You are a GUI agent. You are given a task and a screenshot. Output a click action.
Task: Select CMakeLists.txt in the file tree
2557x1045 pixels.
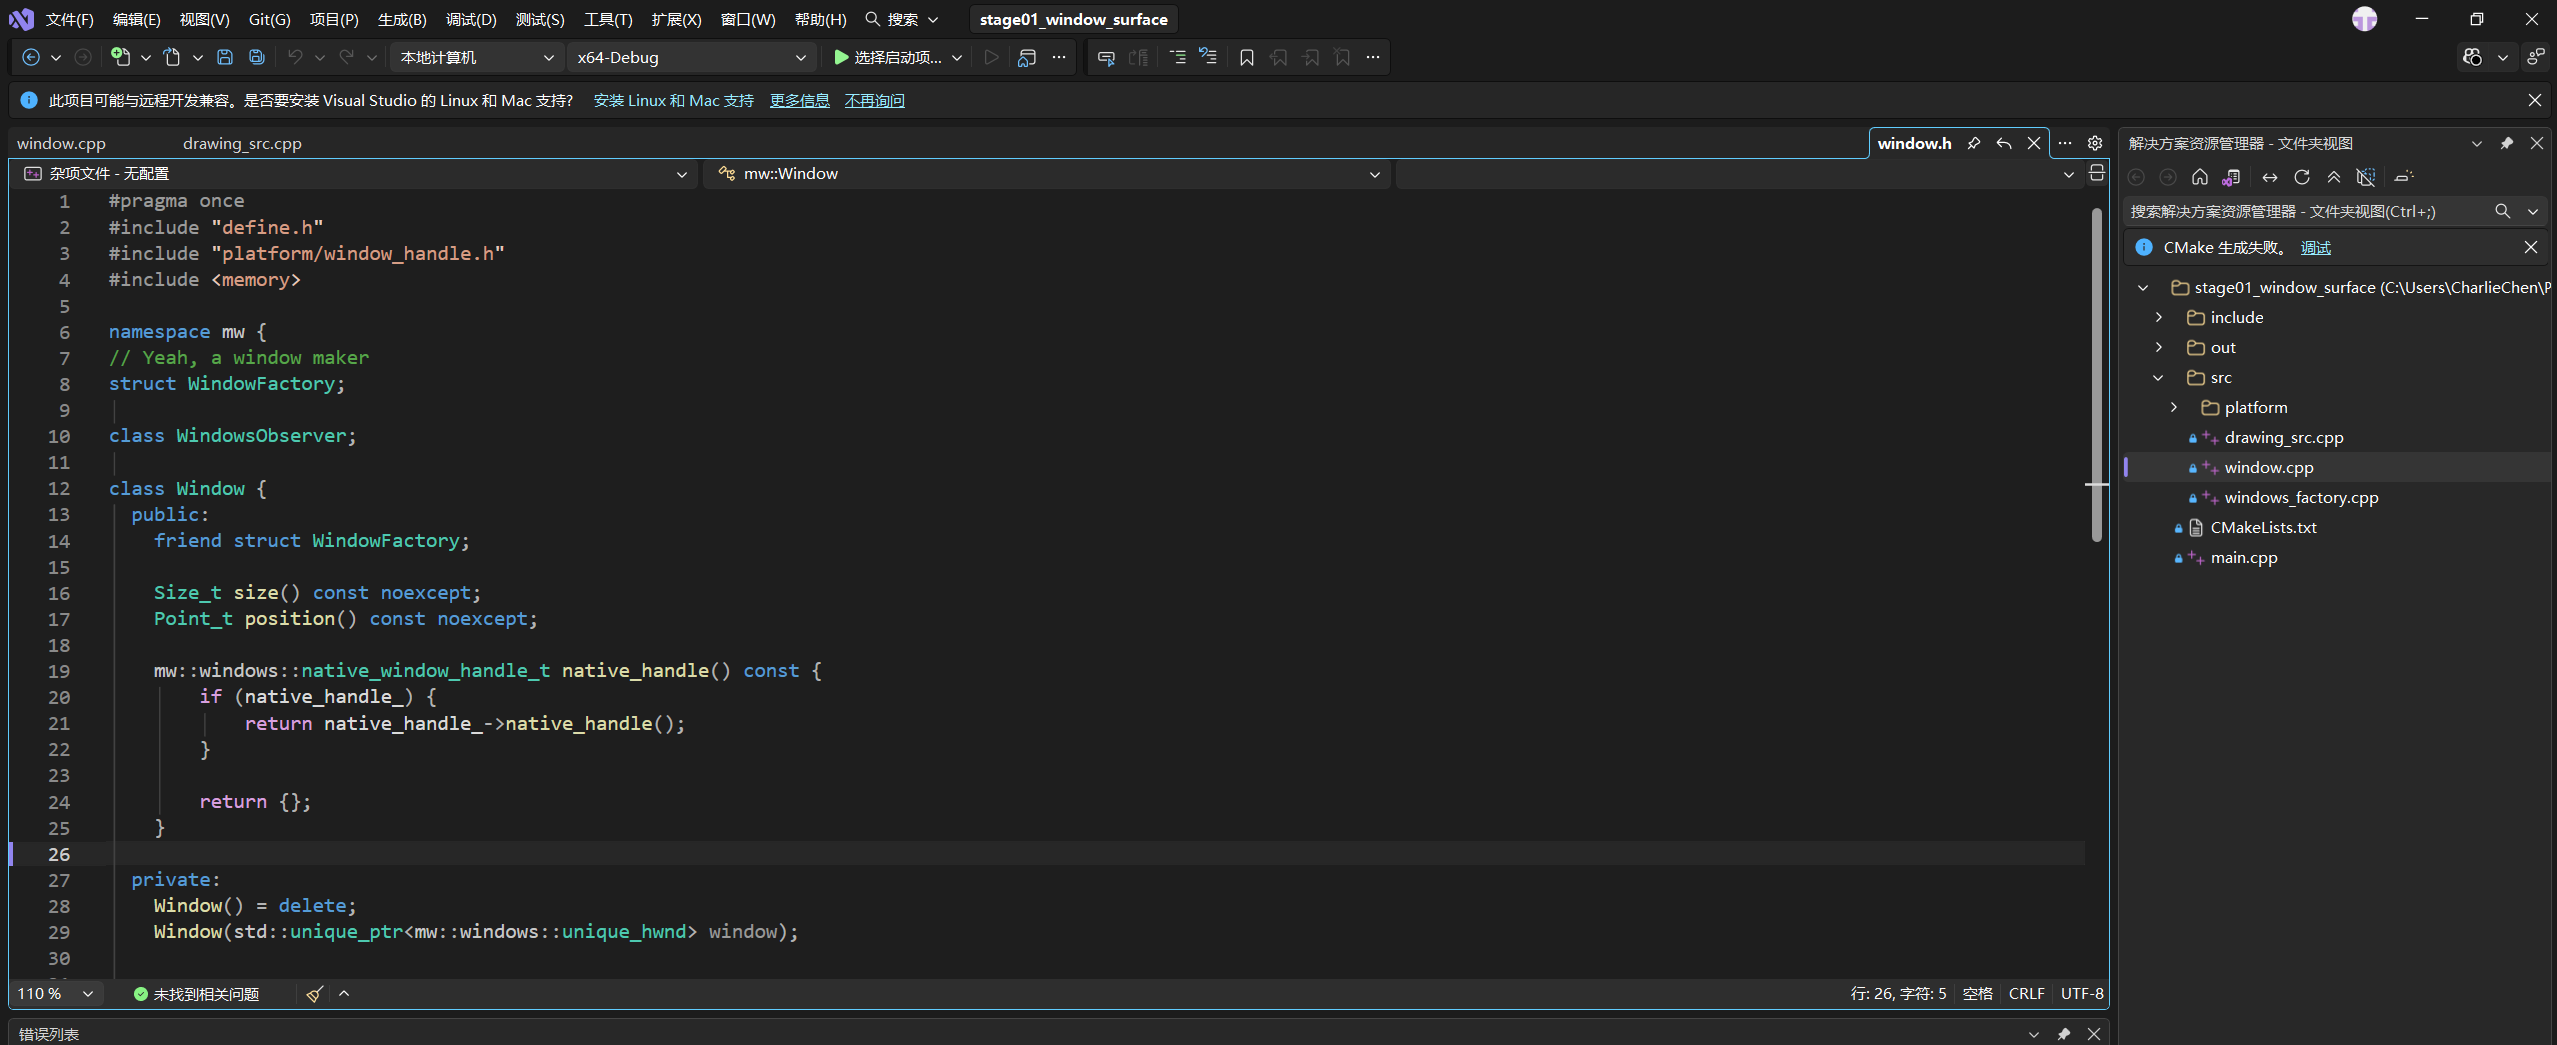coord(2263,527)
